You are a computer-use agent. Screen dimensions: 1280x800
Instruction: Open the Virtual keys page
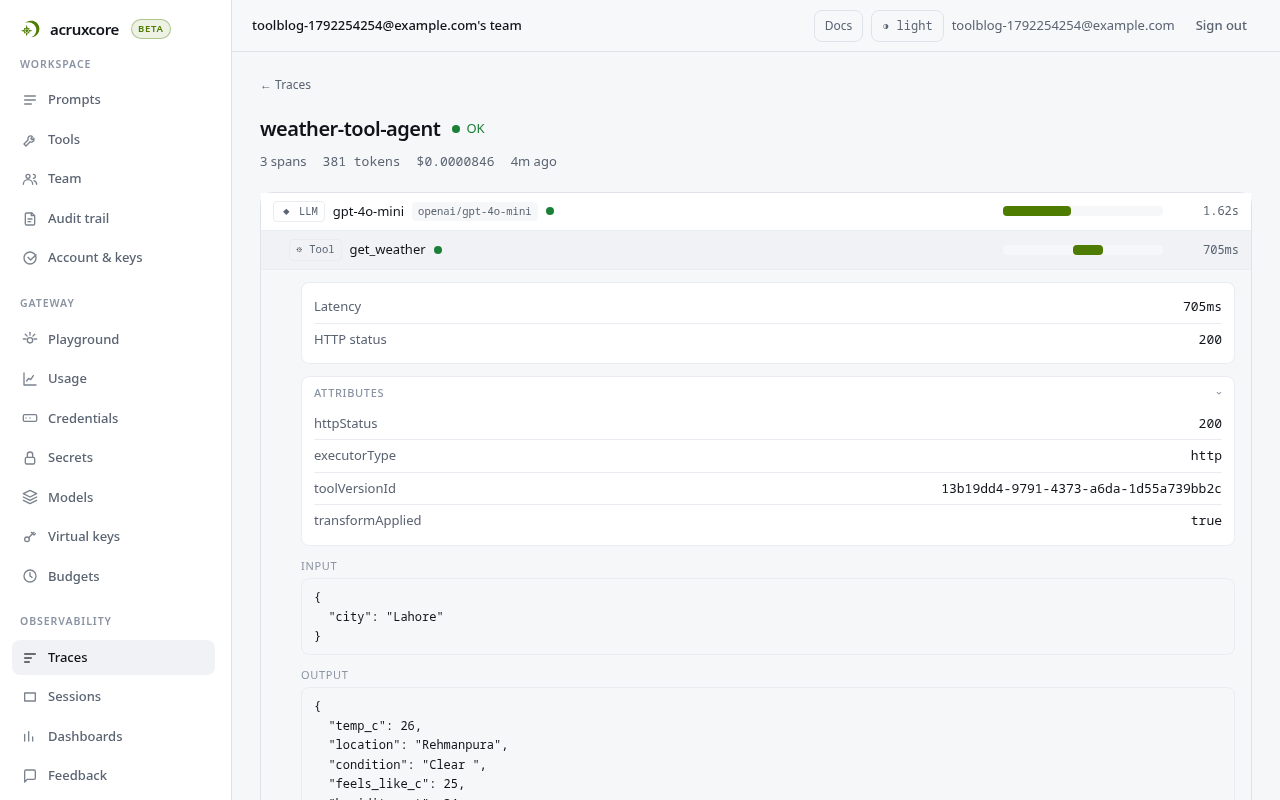(x=113, y=537)
